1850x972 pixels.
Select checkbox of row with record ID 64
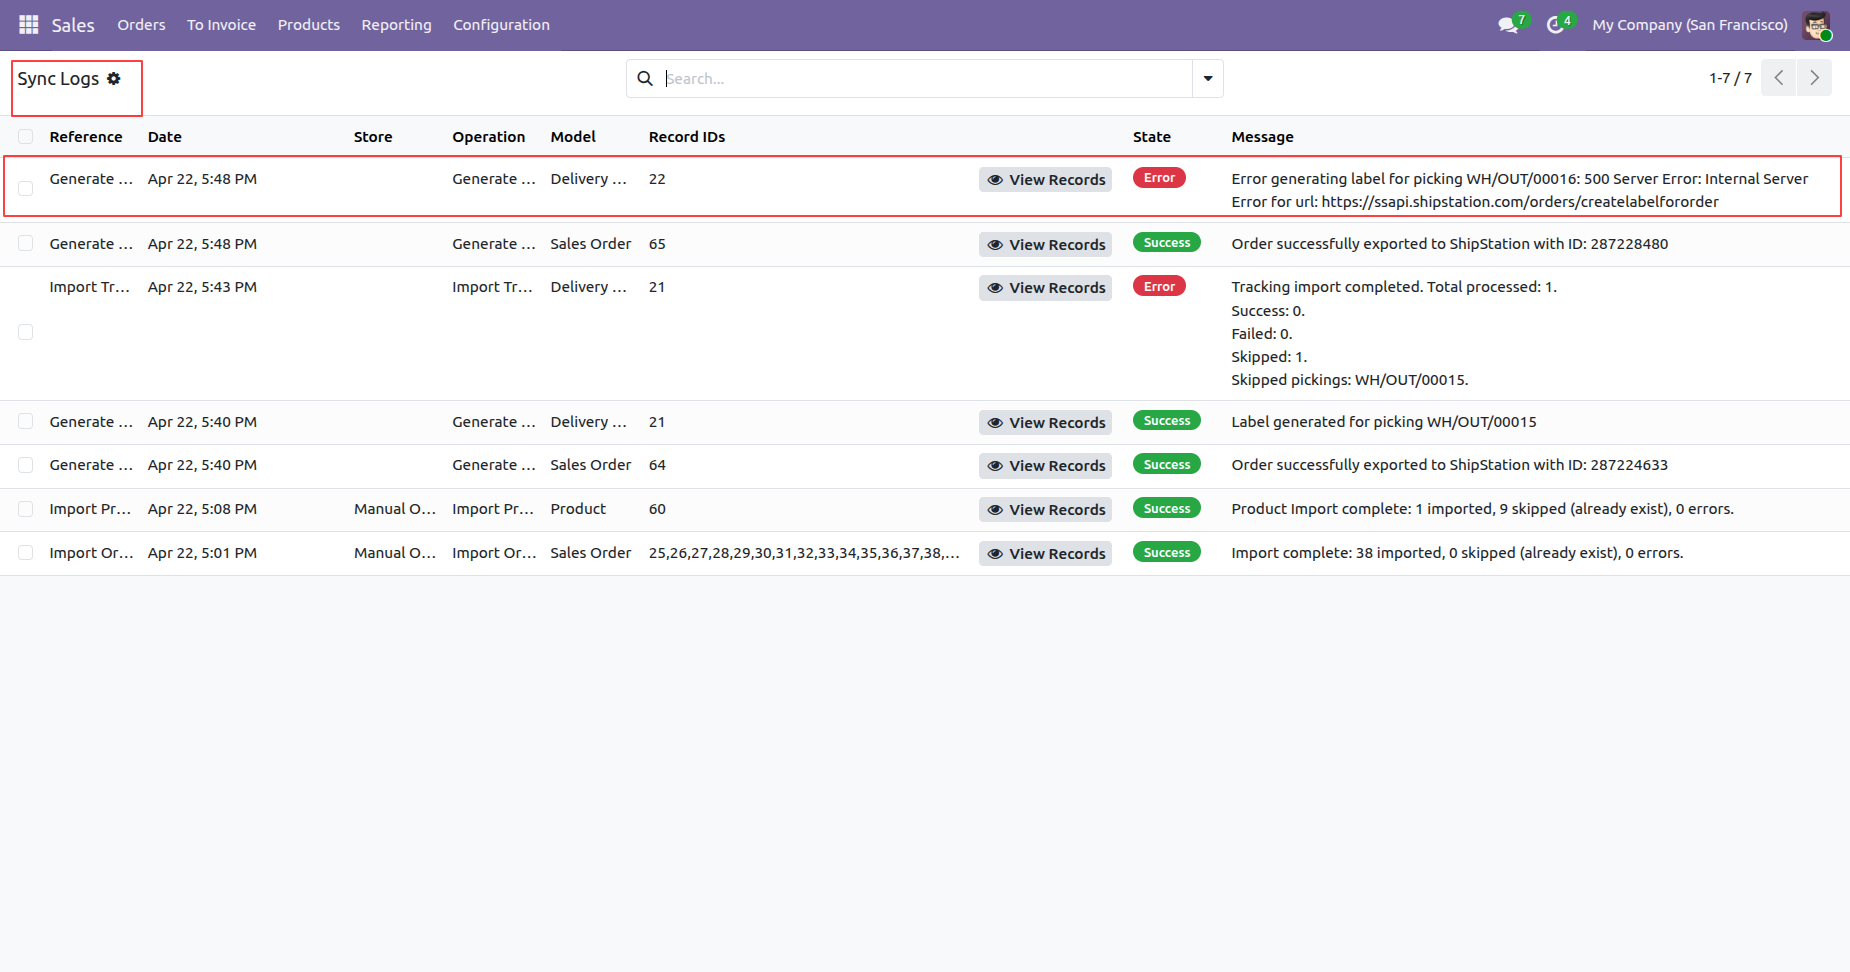pyautogui.click(x=26, y=465)
